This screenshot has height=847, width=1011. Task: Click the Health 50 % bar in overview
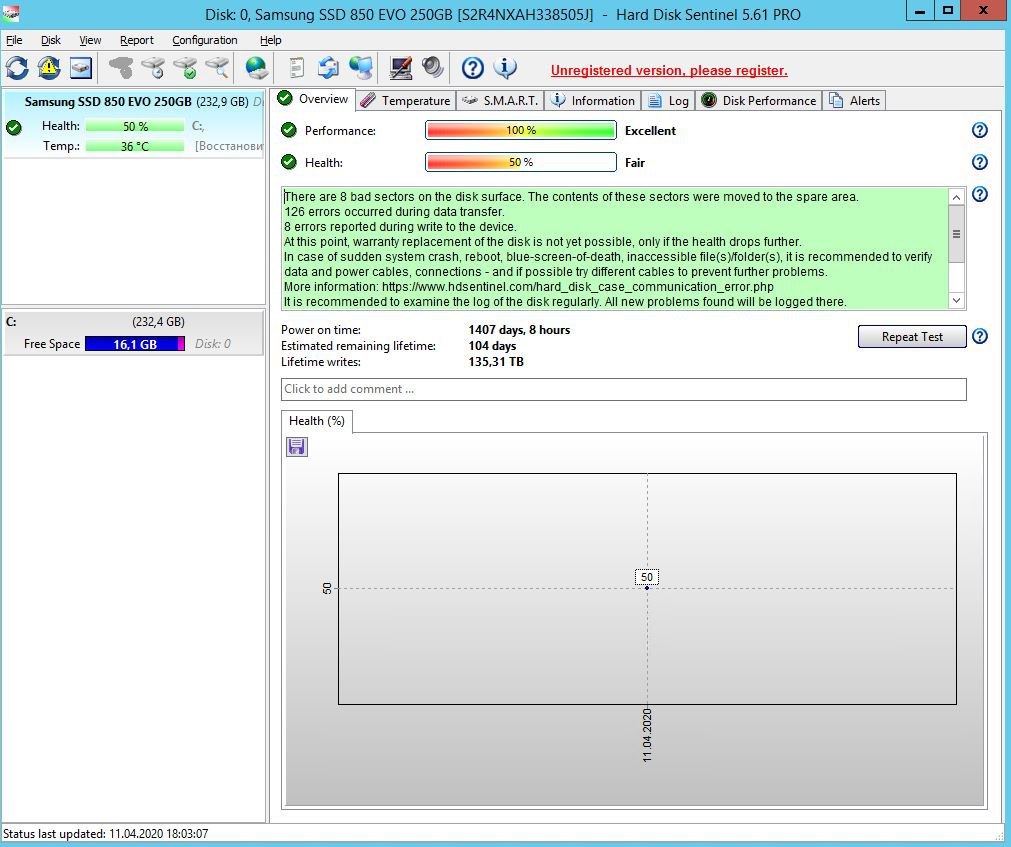point(520,162)
